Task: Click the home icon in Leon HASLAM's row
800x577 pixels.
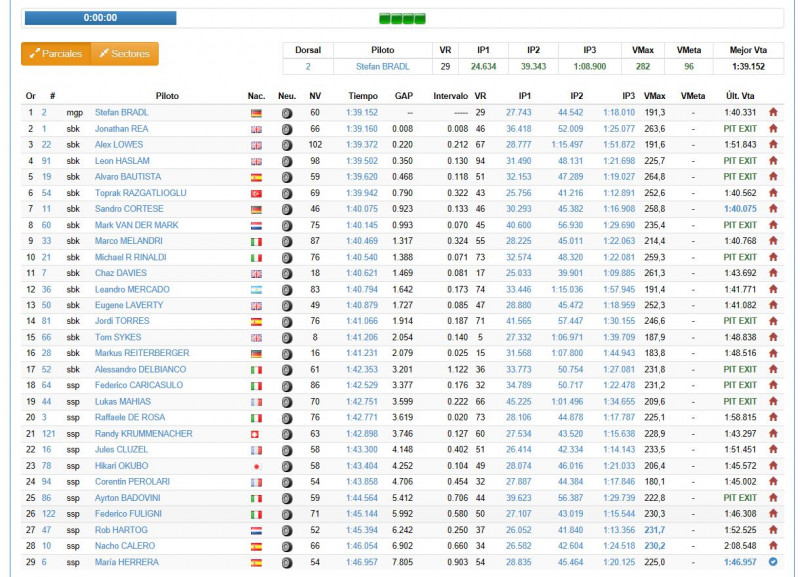Action: coord(773,161)
